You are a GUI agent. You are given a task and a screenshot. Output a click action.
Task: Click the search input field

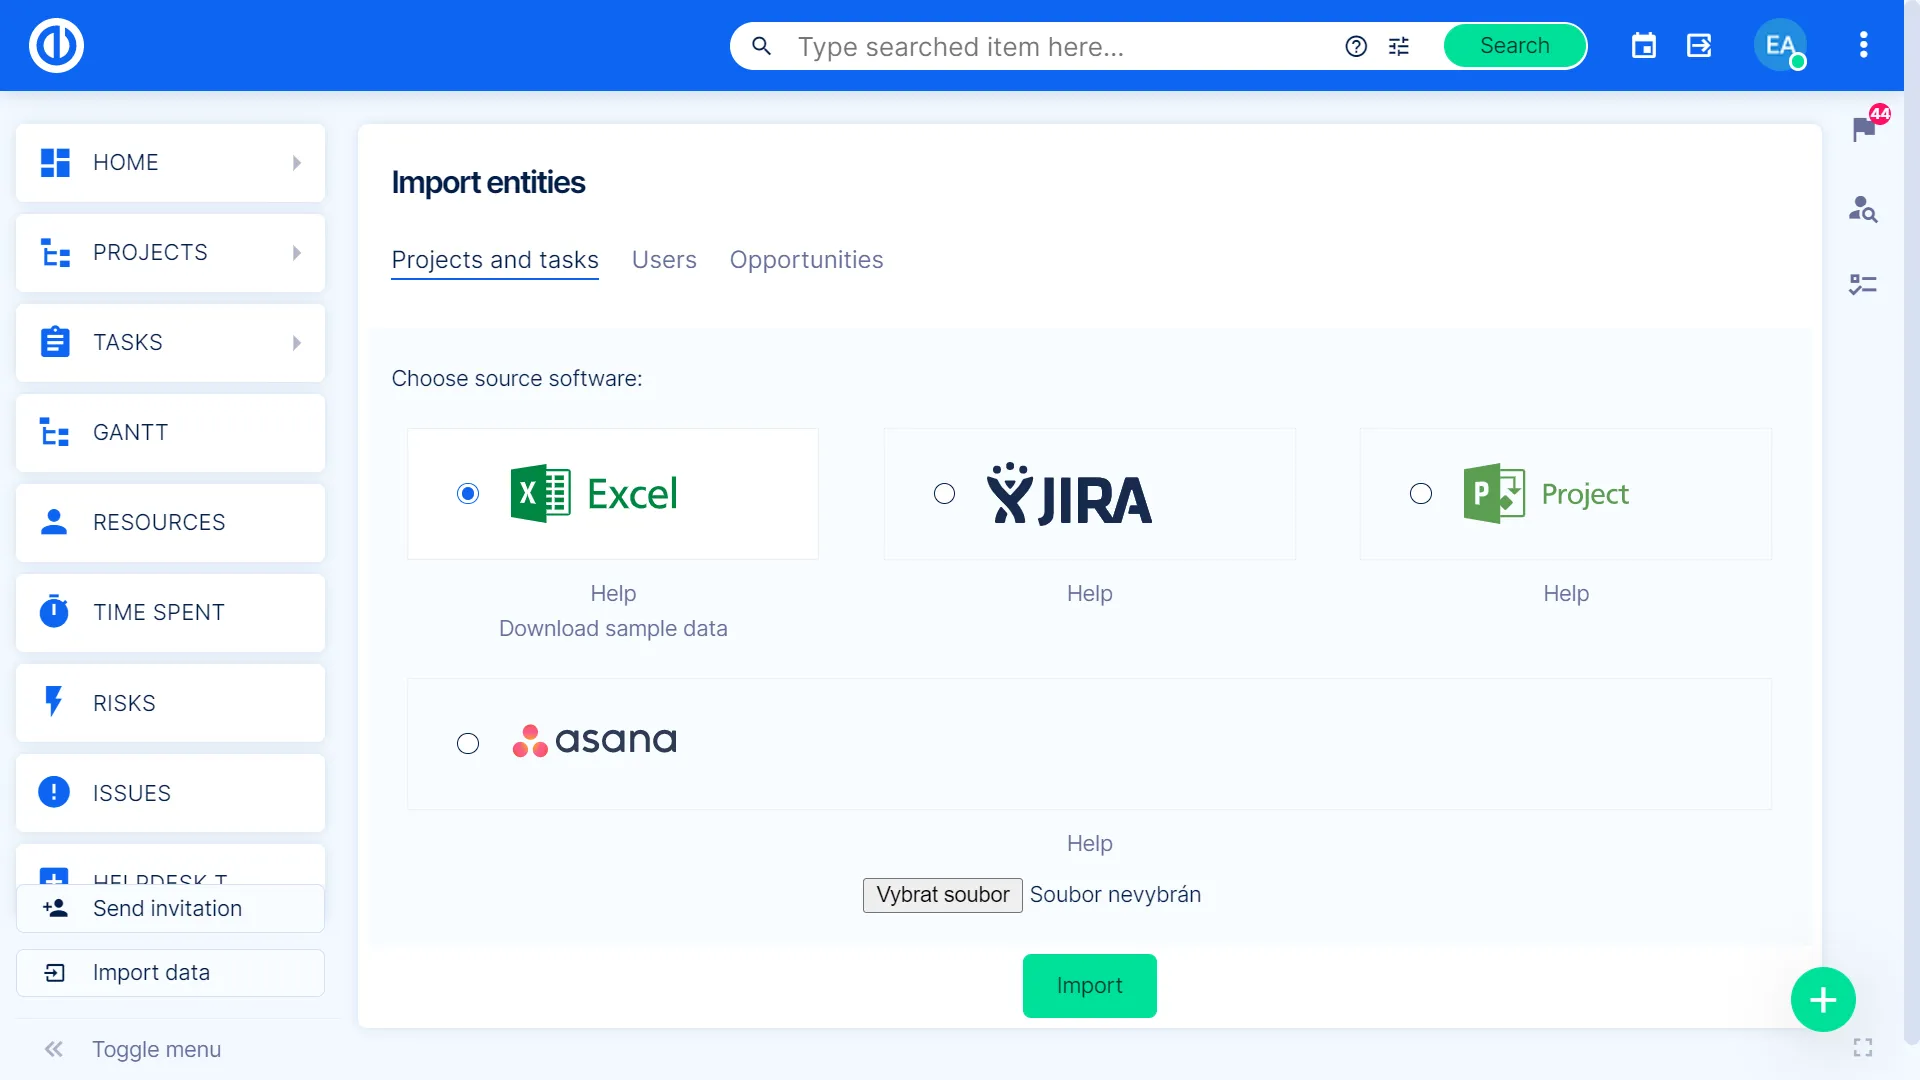tap(1060, 47)
